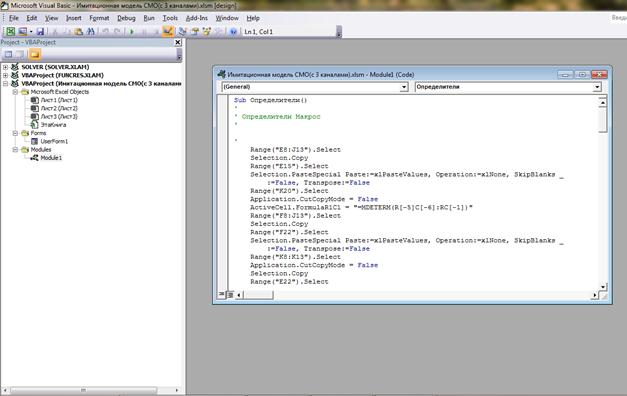Toggle Design Mode icon in toolbar
Image resolution: width=627 pixels, height=396 pixels.
click(168, 31)
